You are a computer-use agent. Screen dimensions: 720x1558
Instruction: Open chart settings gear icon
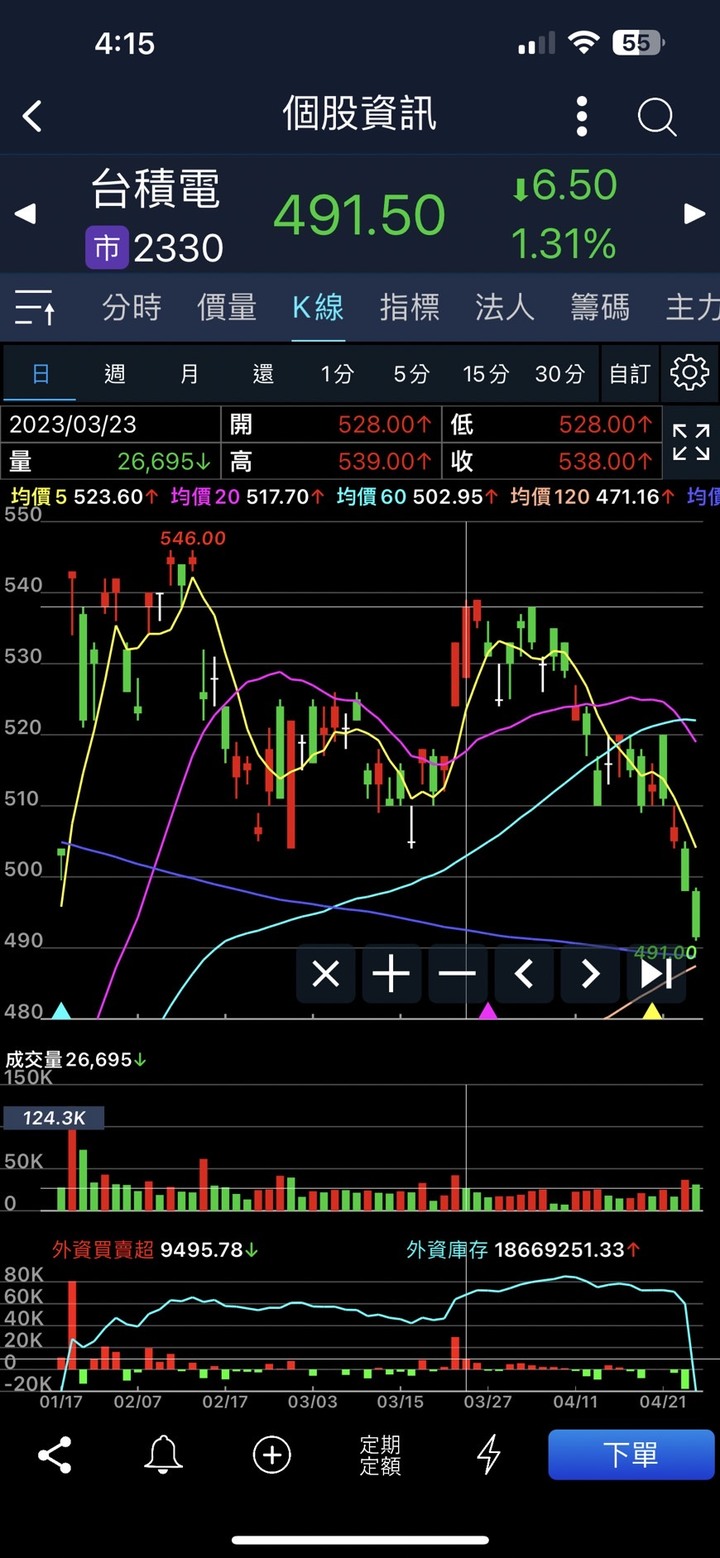689,373
